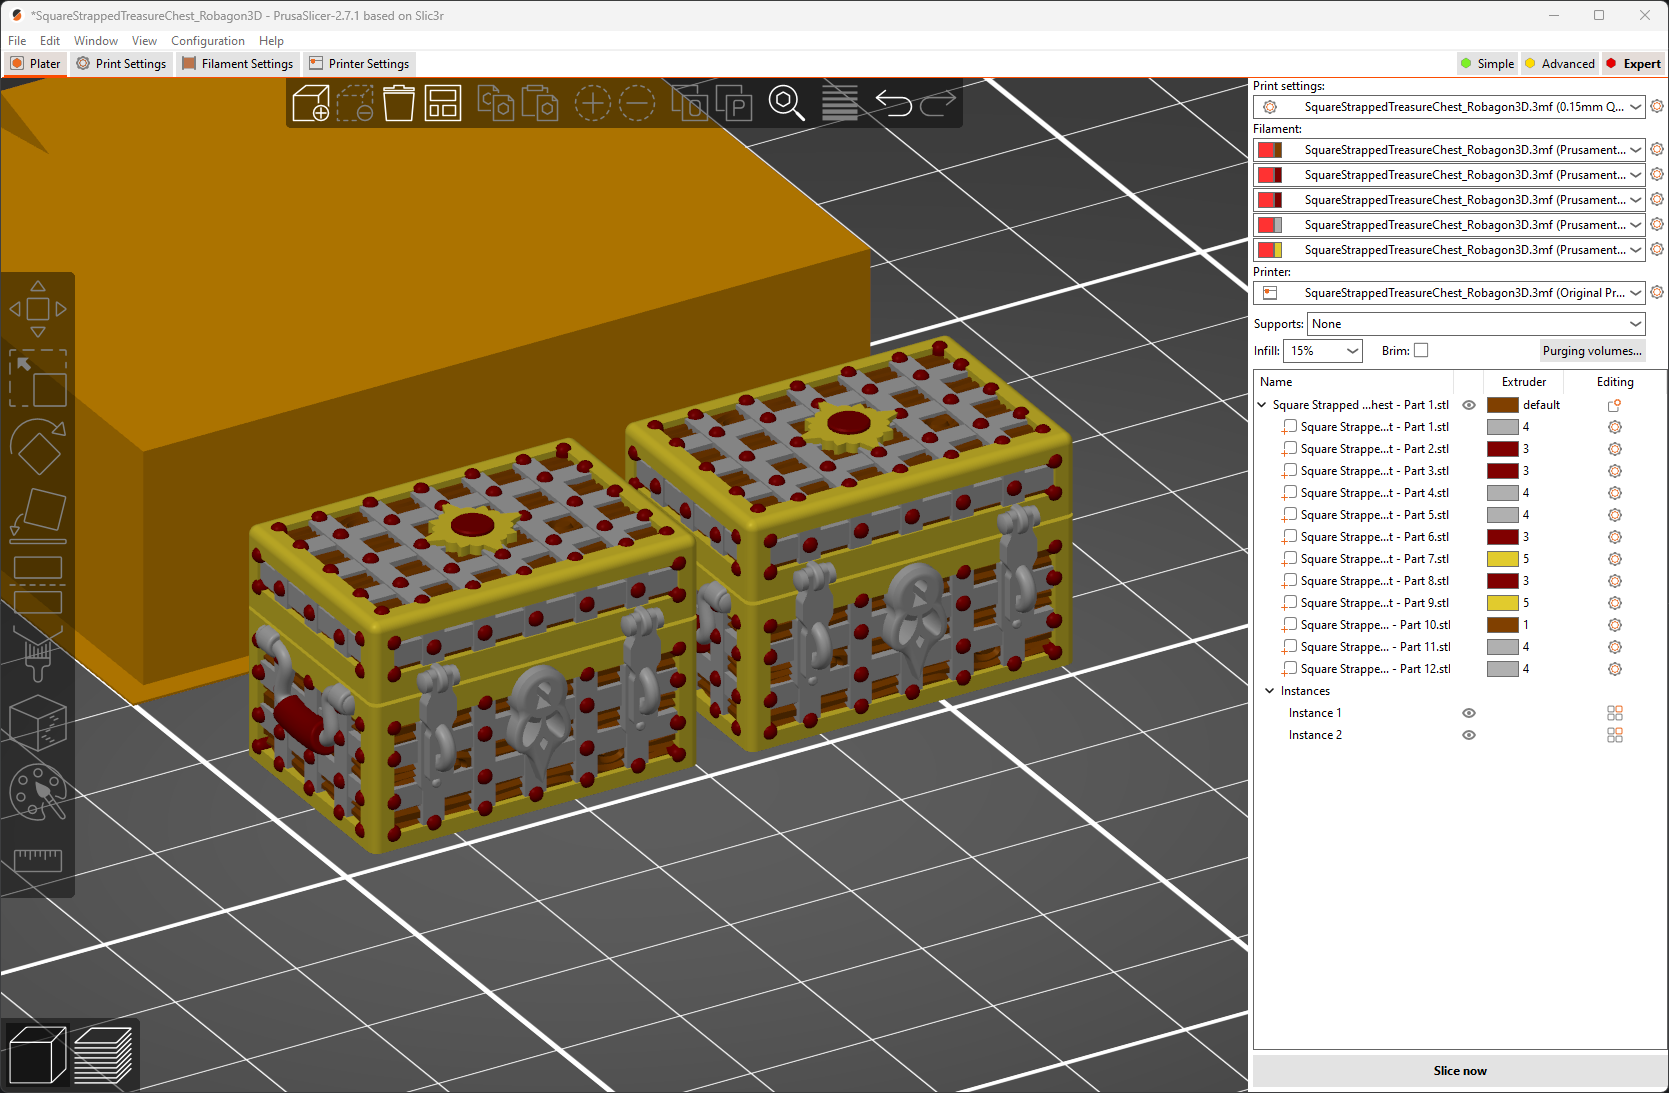Viewport: 1669px width, 1093px height.
Task: Open the variable layer height tool
Action: coord(840,103)
